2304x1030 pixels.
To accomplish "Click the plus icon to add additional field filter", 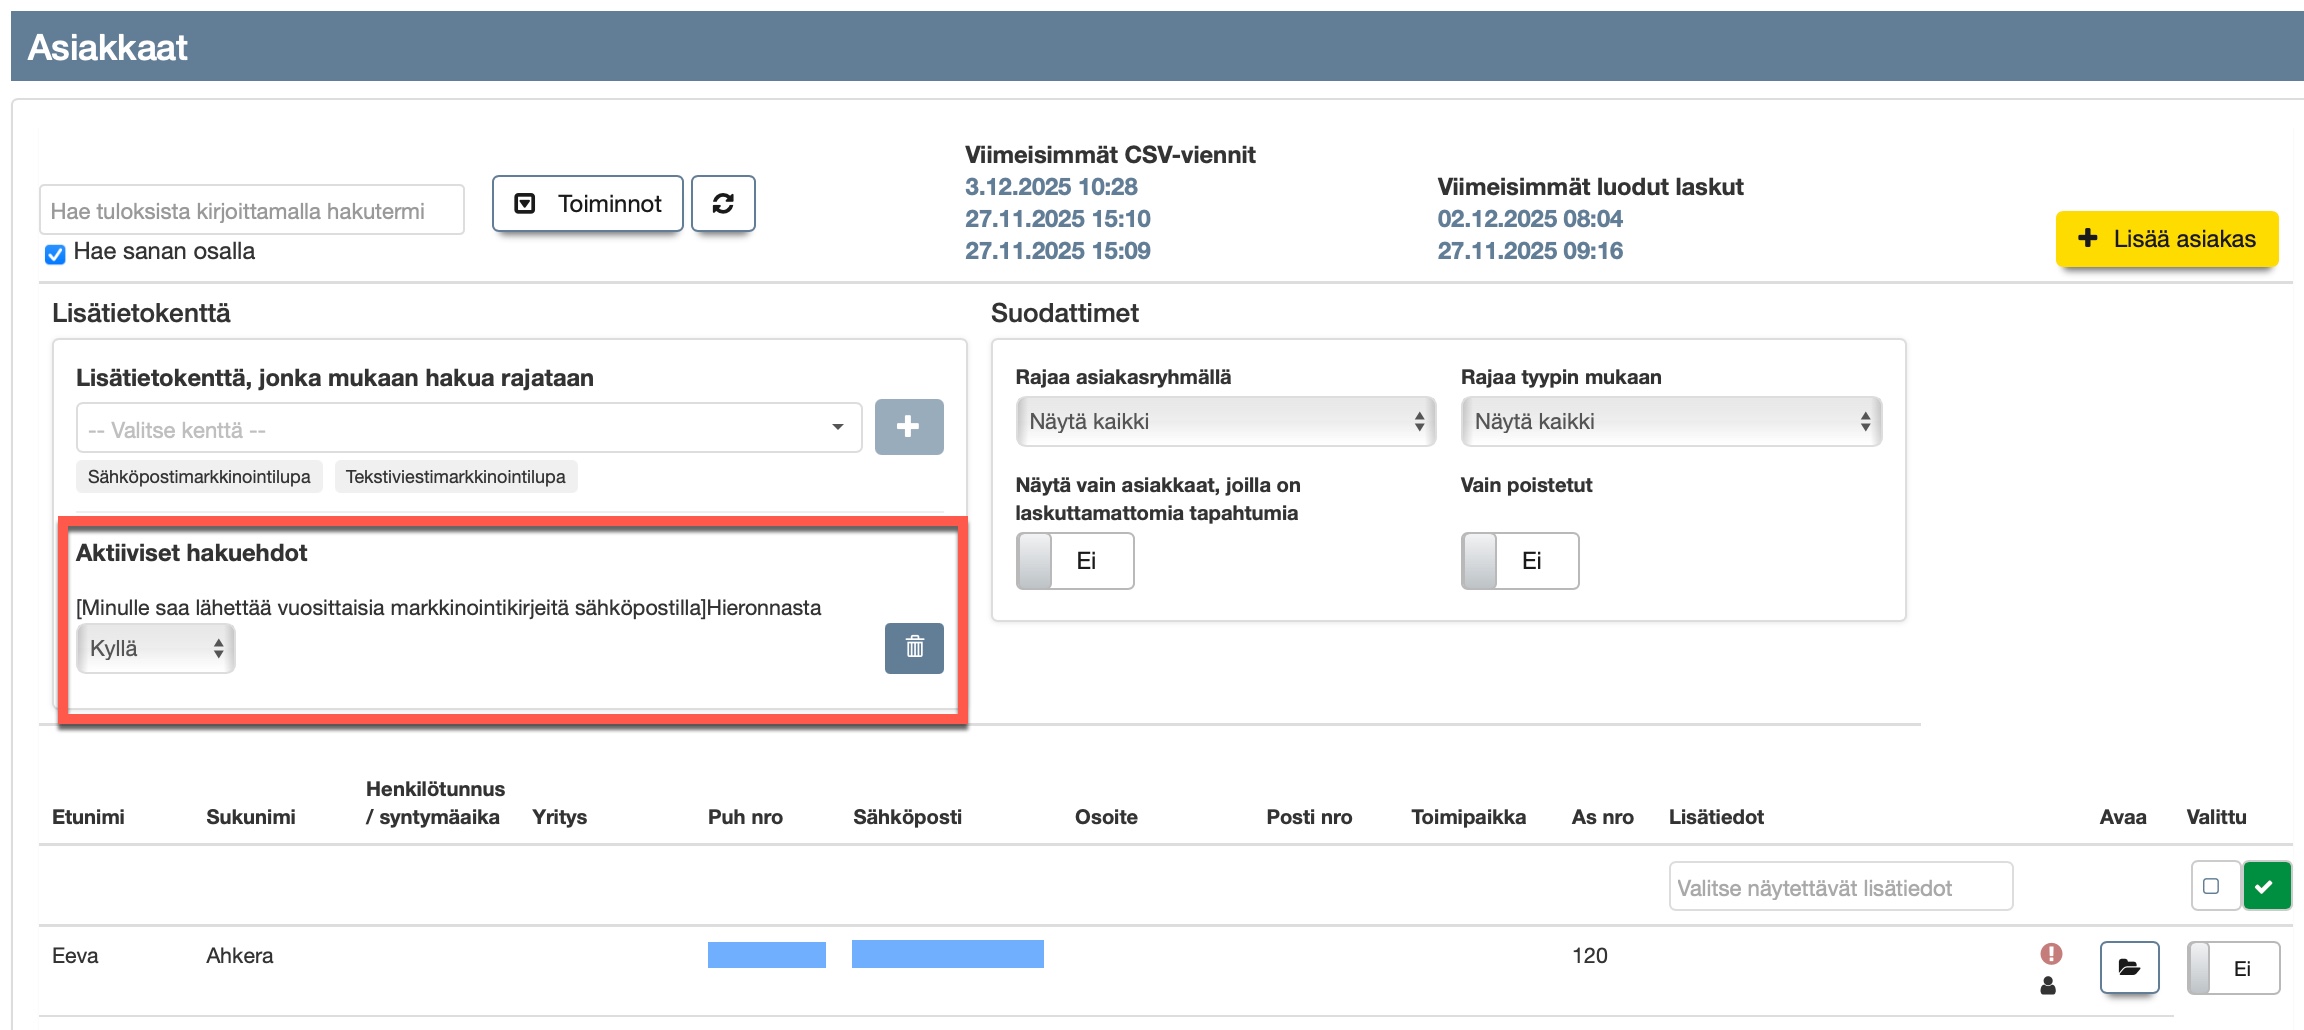I will tap(908, 427).
